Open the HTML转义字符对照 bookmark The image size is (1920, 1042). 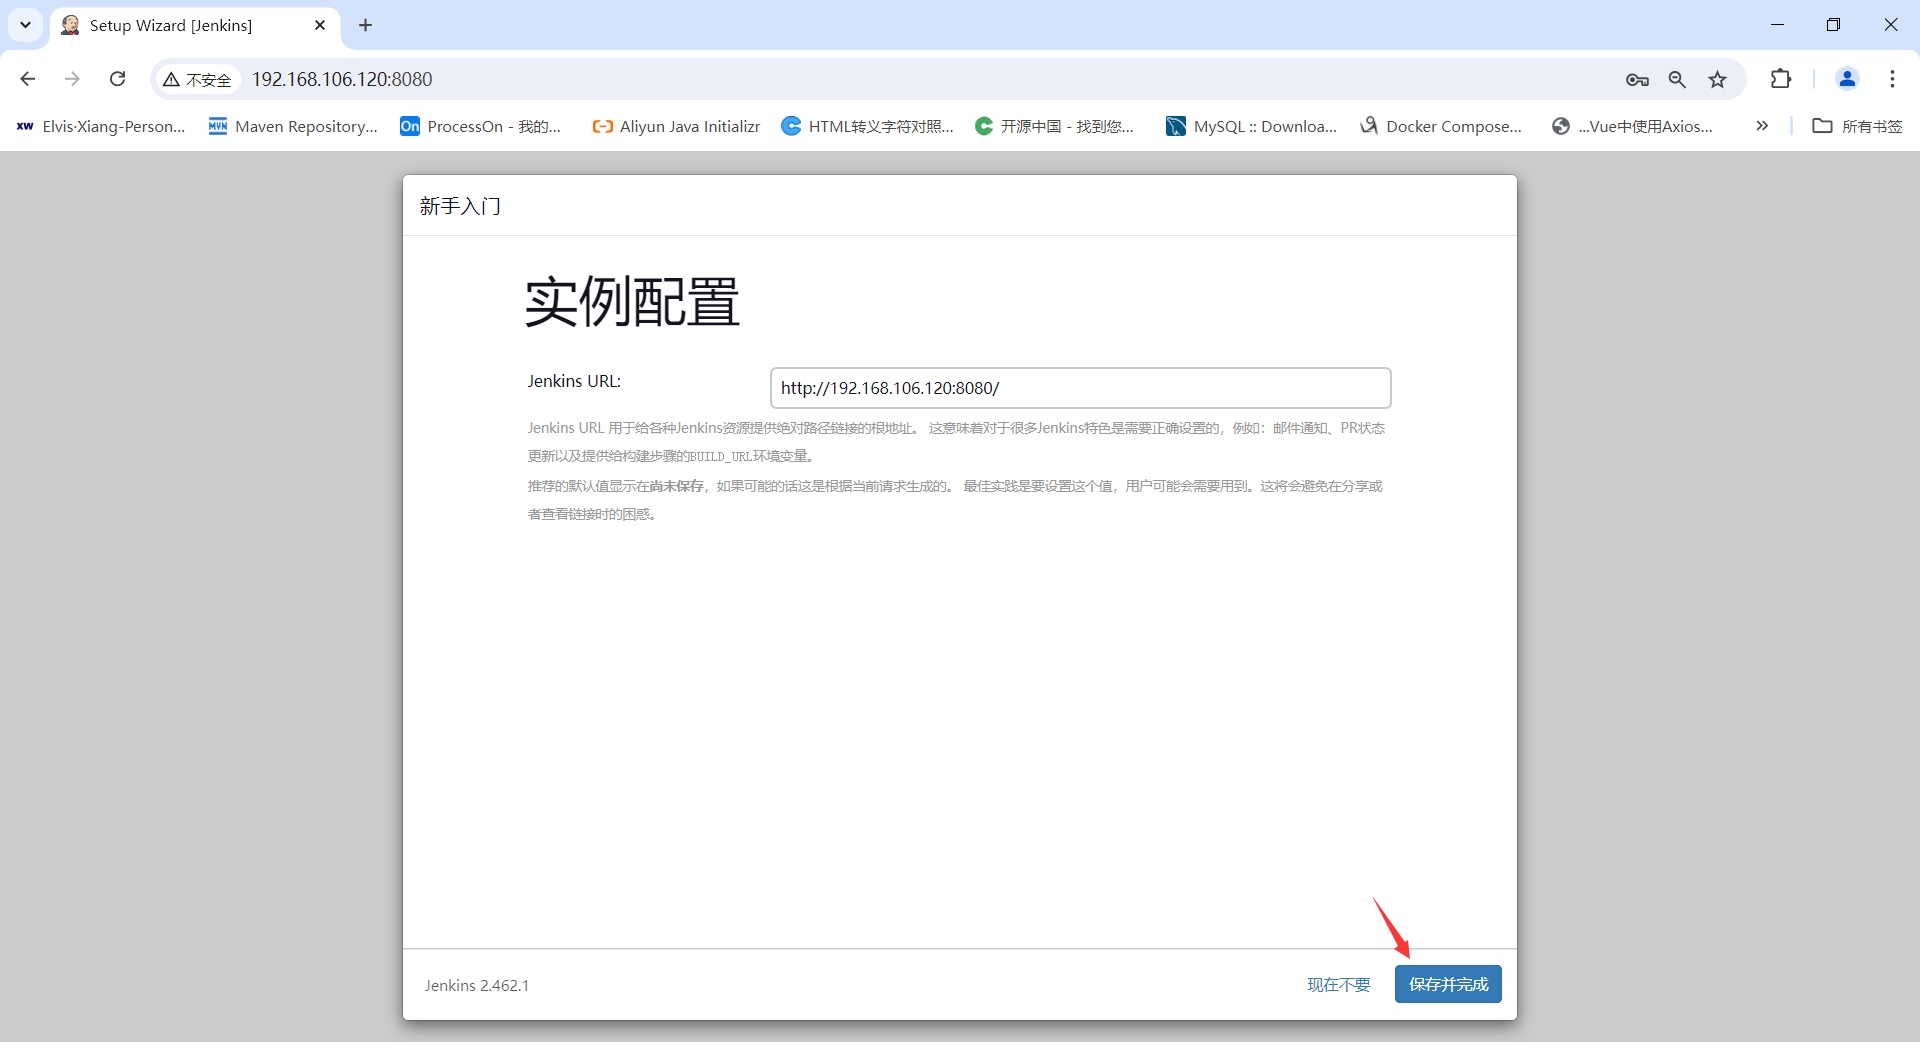[x=867, y=126]
